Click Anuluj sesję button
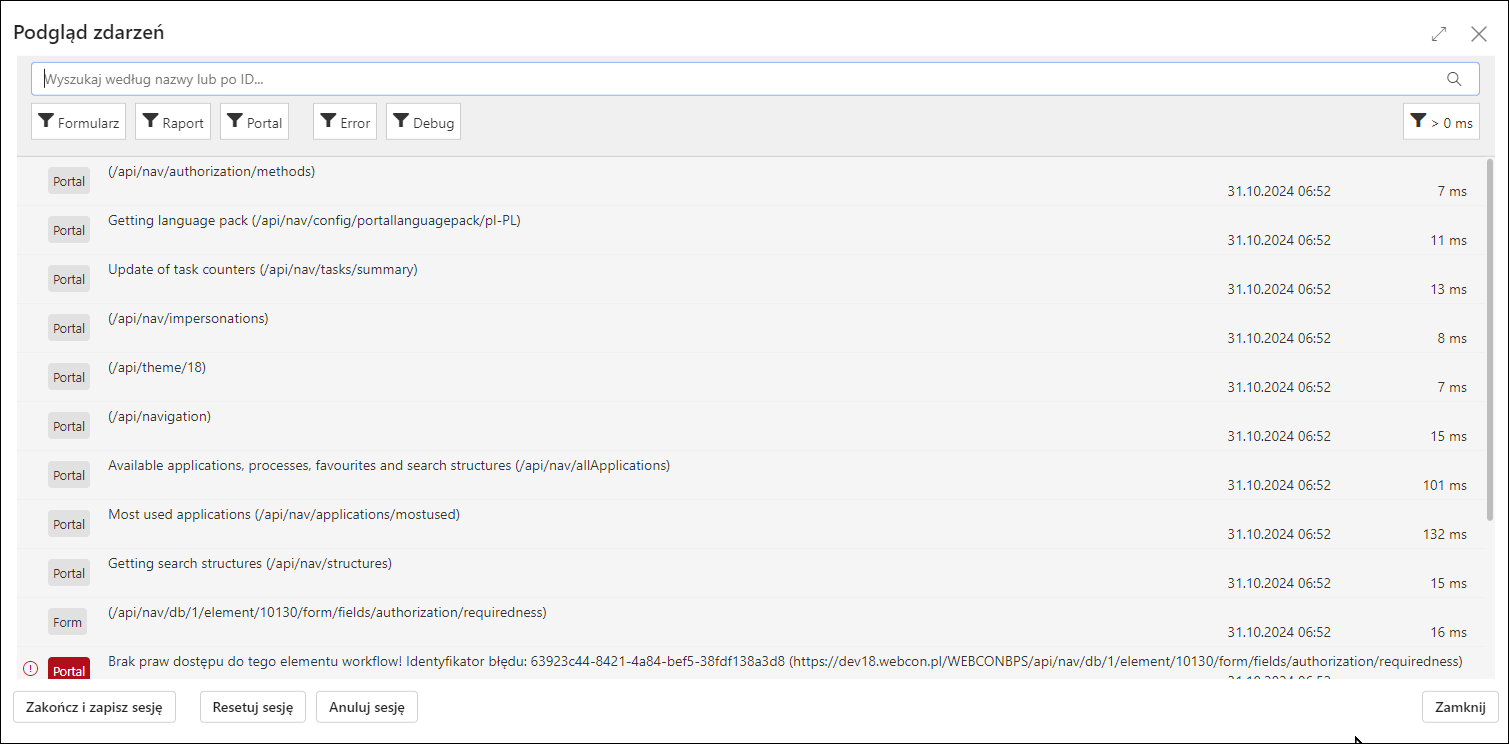 [367, 707]
